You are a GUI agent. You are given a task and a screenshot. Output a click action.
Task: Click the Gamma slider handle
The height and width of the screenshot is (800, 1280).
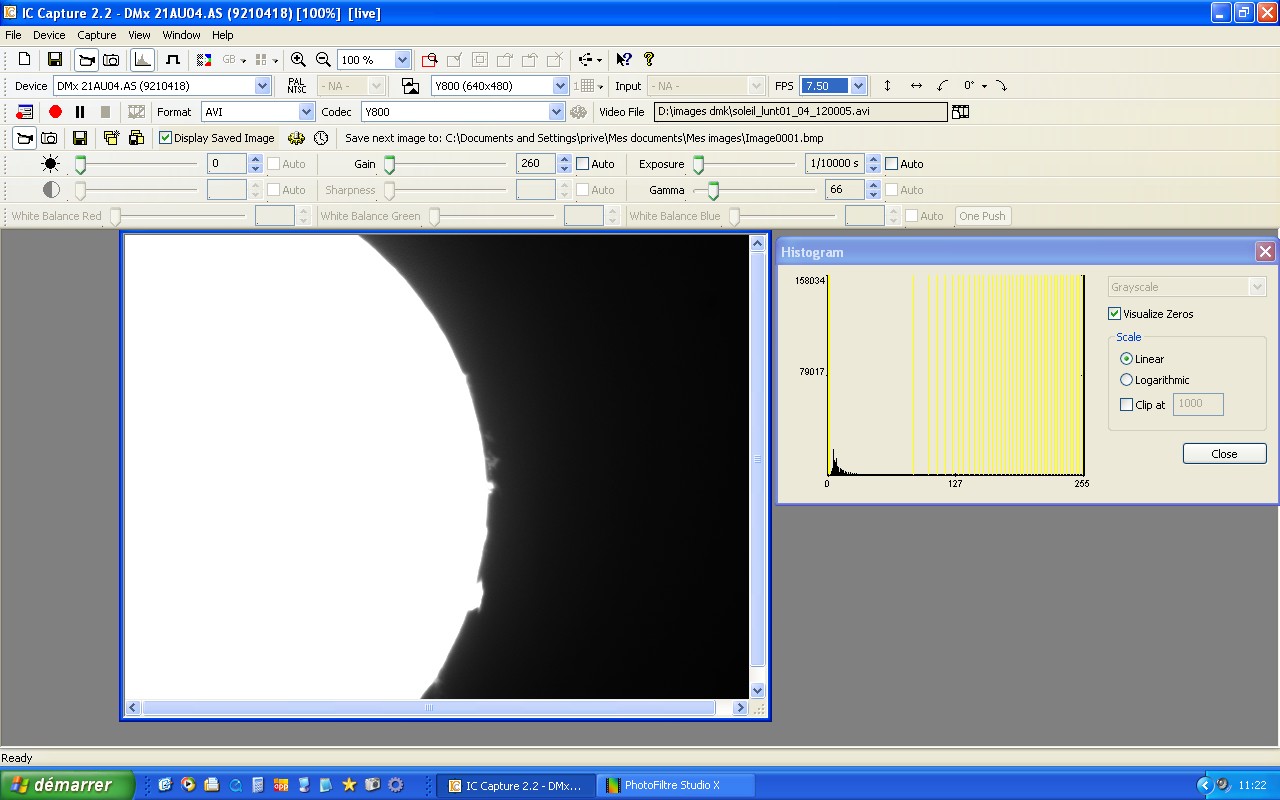[x=713, y=190]
